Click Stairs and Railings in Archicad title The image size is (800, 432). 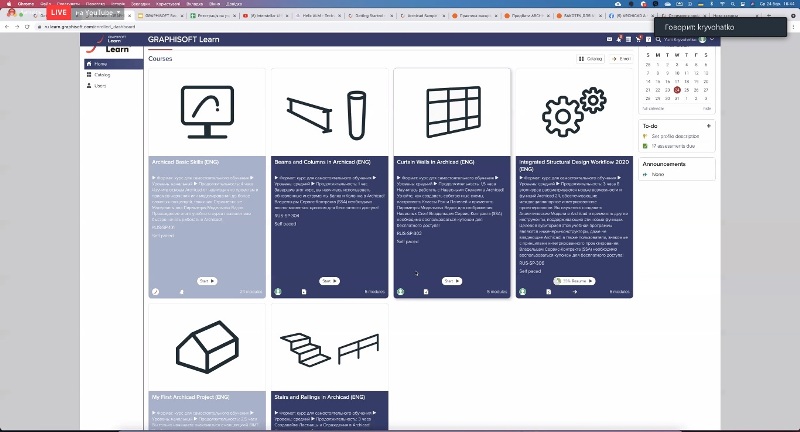[x=319, y=397]
